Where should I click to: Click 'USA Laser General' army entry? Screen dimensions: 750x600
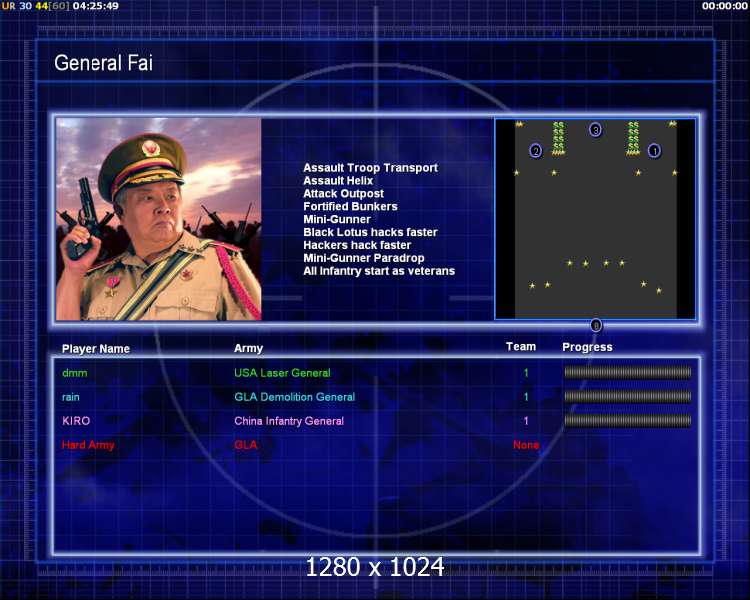click(x=282, y=373)
